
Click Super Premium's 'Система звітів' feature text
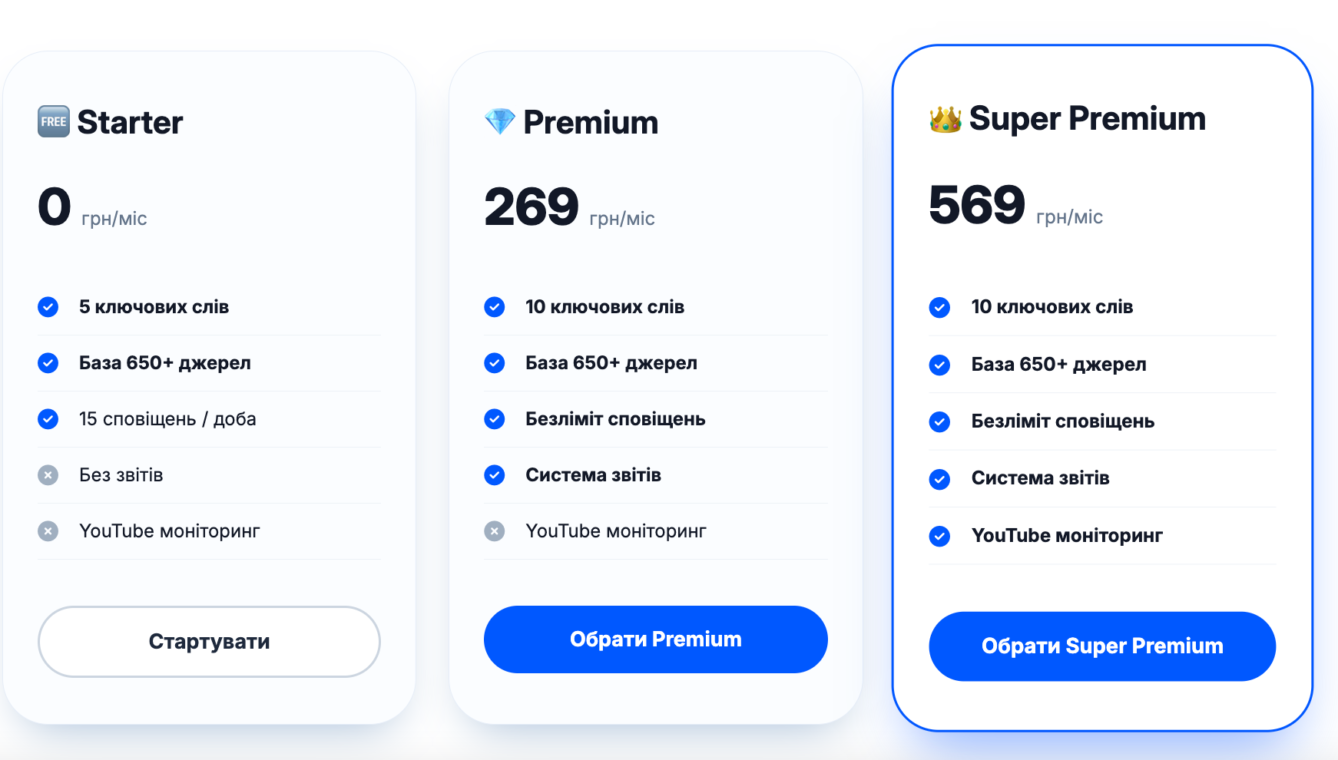(x=1040, y=478)
